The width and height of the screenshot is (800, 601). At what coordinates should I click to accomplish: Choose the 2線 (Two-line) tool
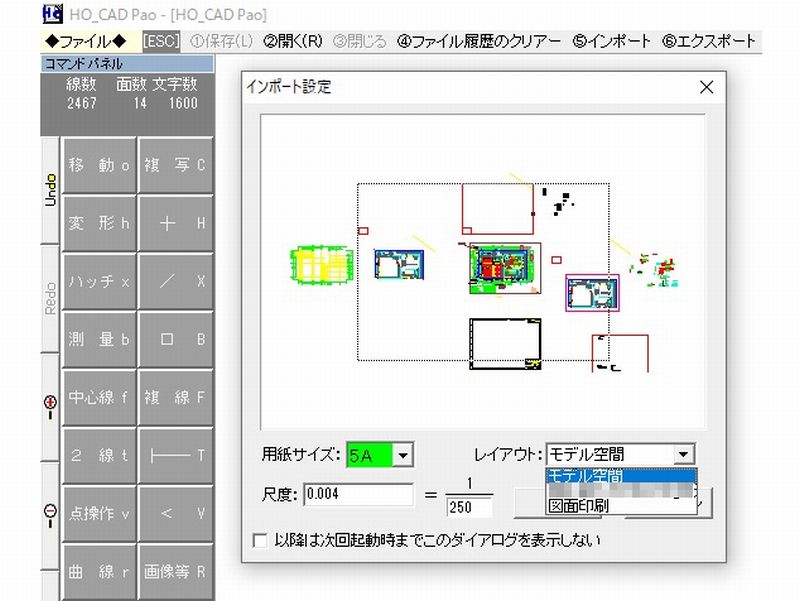pos(99,456)
